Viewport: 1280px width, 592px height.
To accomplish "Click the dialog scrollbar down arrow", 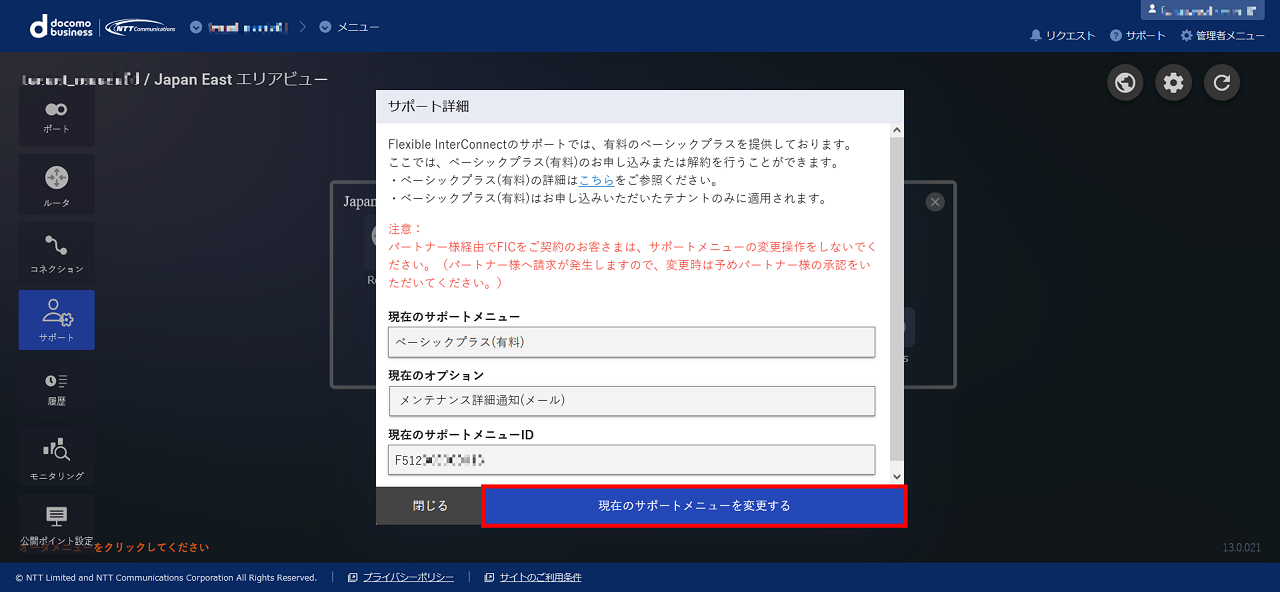I will [x=896, y=477].
